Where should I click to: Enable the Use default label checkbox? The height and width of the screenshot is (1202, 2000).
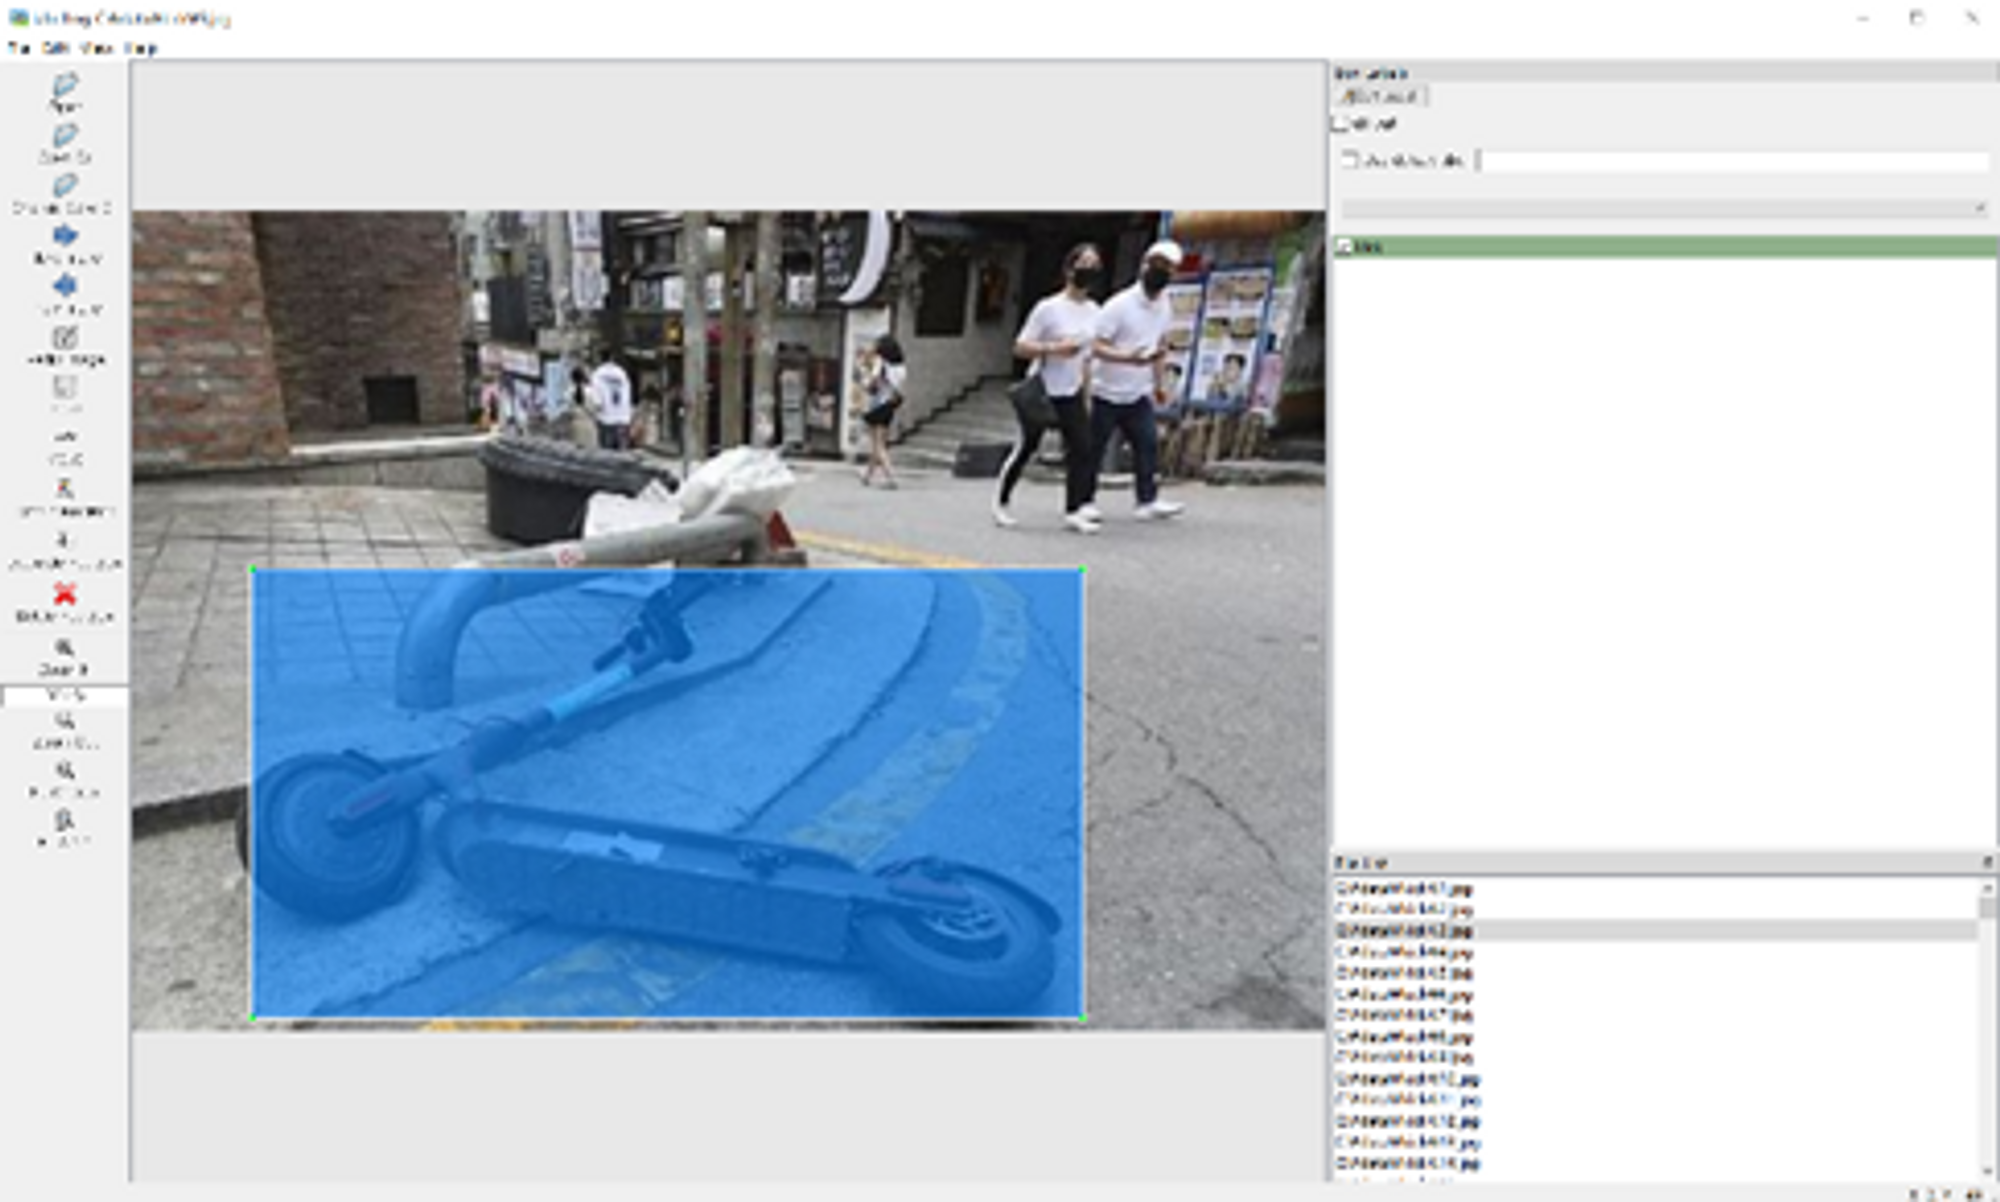click(1351, 160)
